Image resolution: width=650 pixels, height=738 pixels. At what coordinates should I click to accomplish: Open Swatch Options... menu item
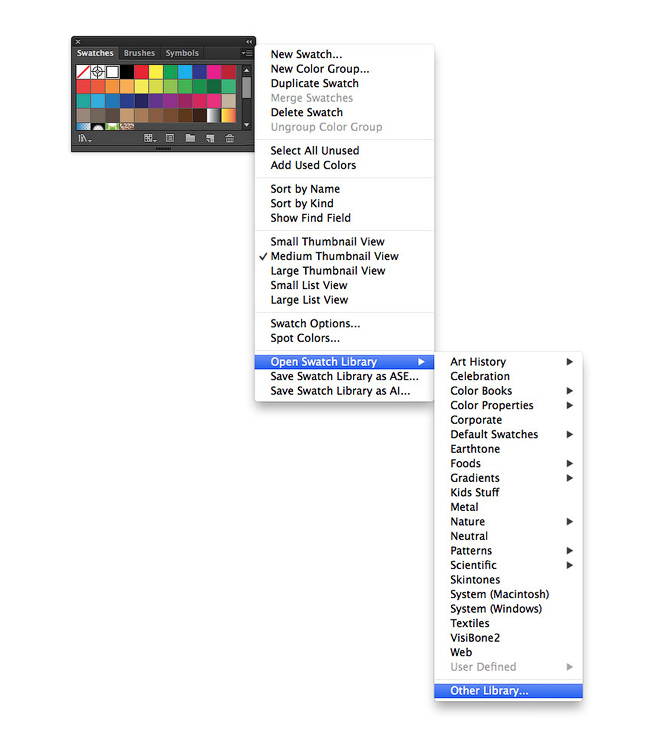click(344, 323)
